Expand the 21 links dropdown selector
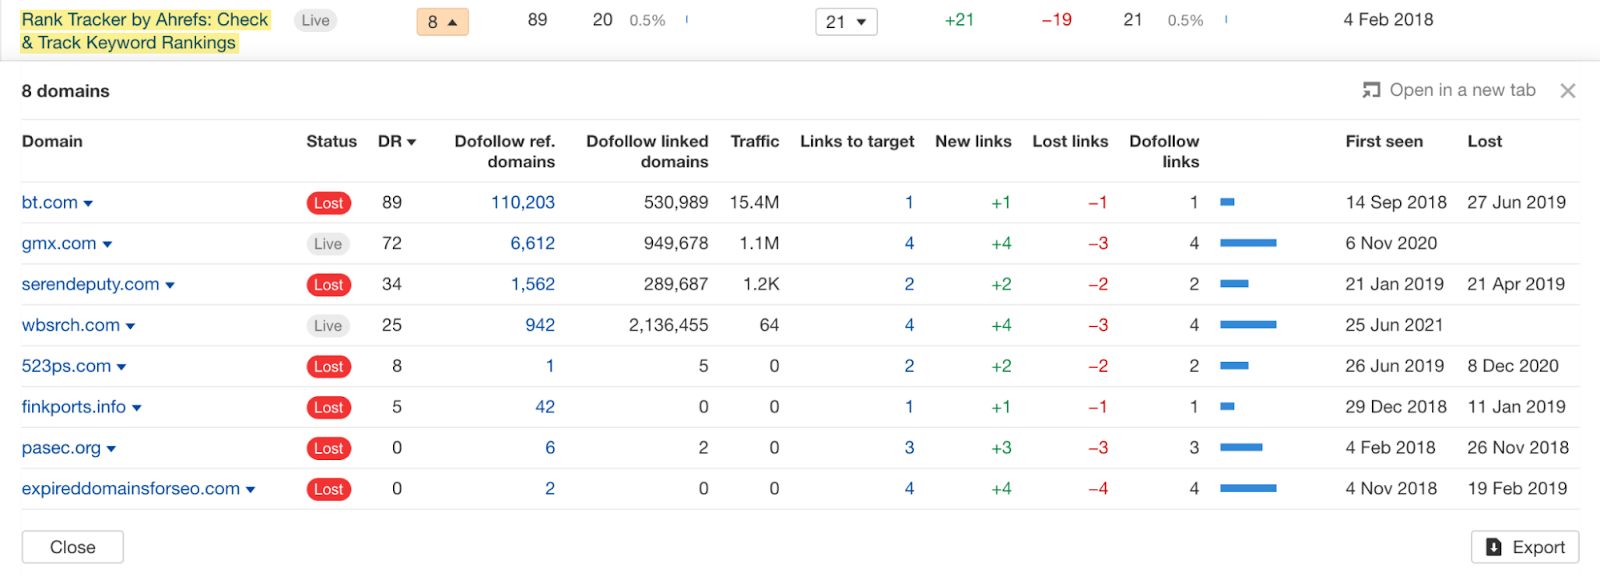Screen dimensions: 1600x577 click(x=846, y=22)
